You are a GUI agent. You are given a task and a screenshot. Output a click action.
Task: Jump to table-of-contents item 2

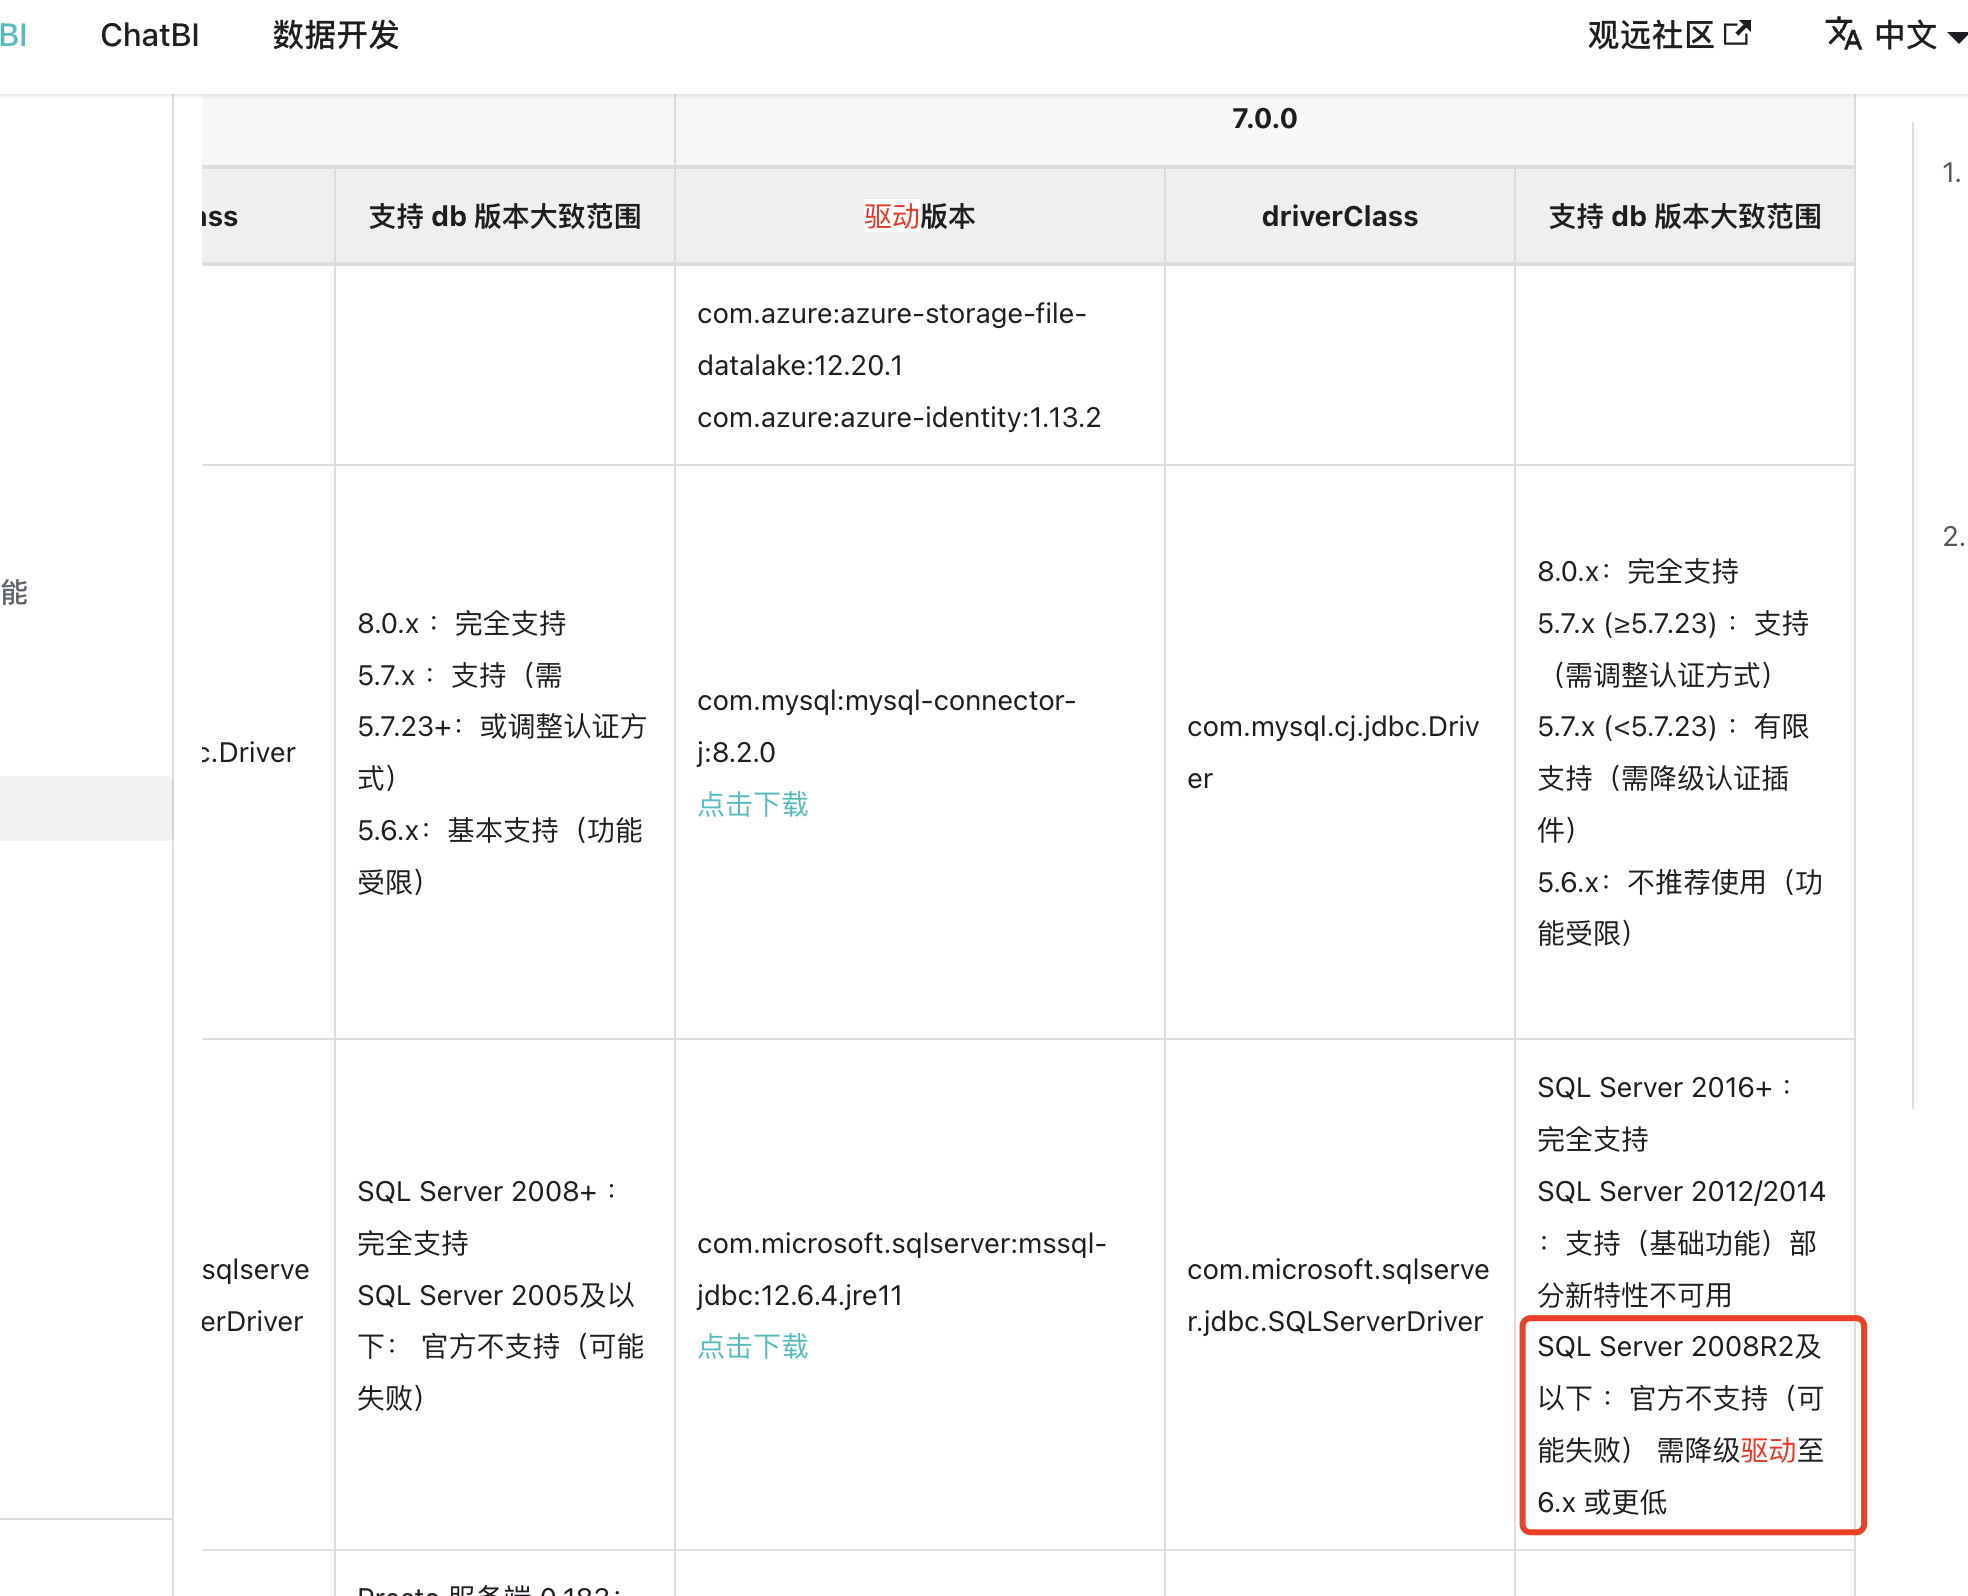tap(1952, 536)
